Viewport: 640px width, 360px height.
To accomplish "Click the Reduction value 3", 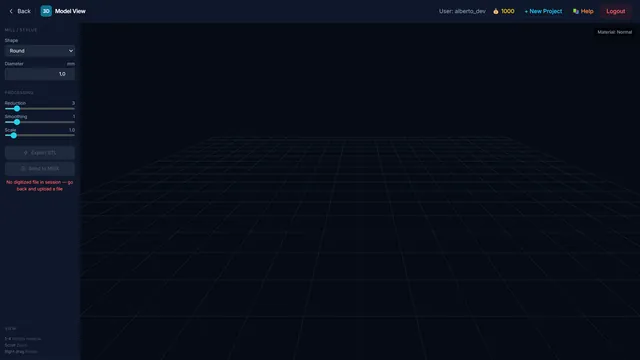I will click(x=73, y=103).
